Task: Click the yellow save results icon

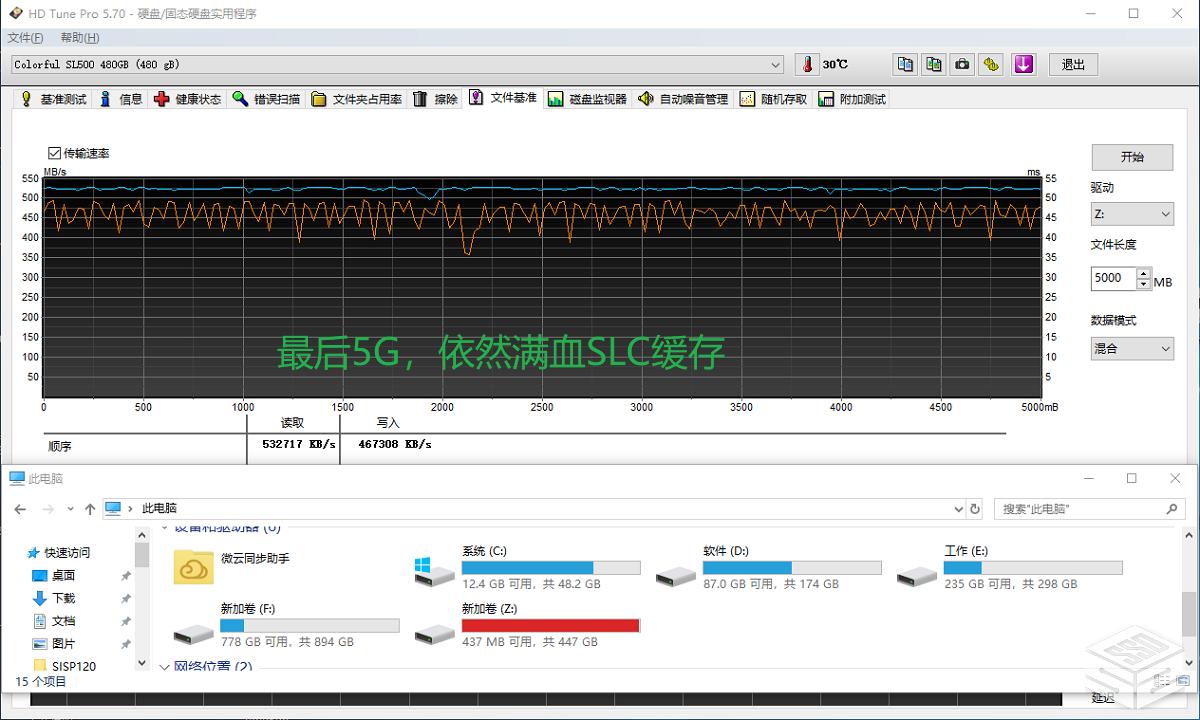Action: (x=990, y=64)
